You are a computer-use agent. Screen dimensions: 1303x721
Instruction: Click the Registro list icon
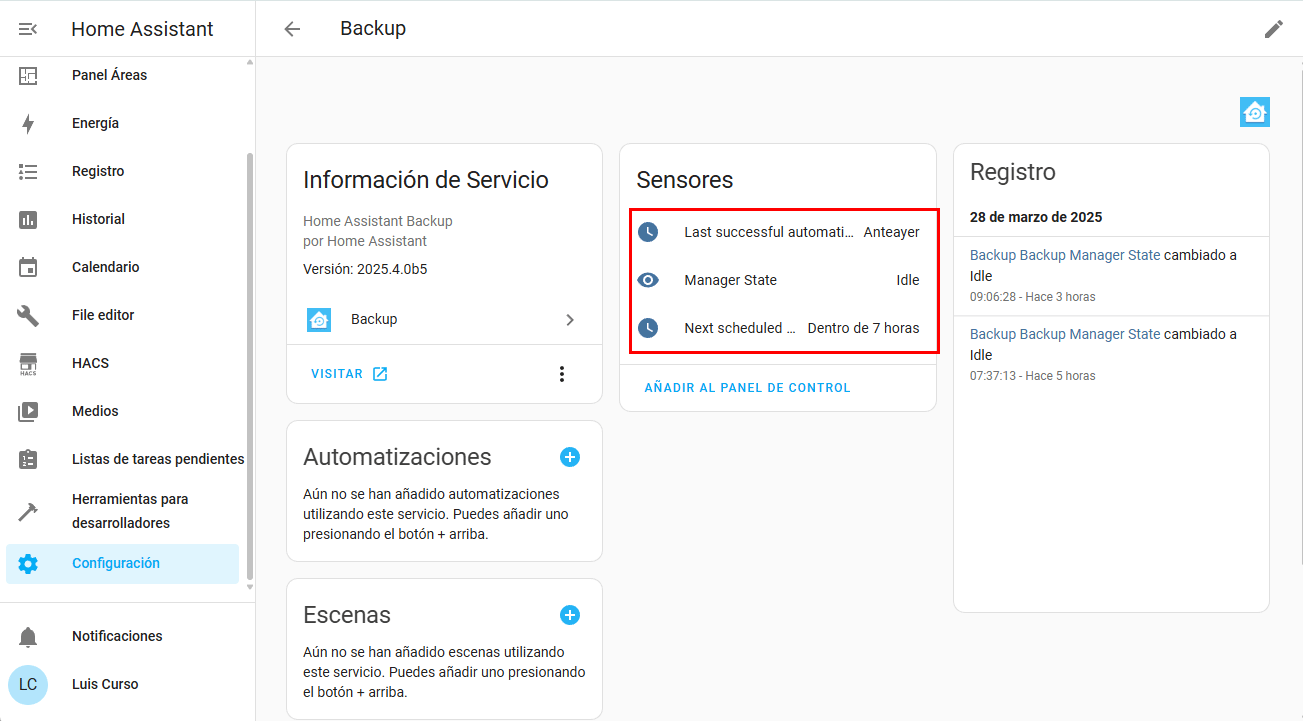click(x=28, y=171)
